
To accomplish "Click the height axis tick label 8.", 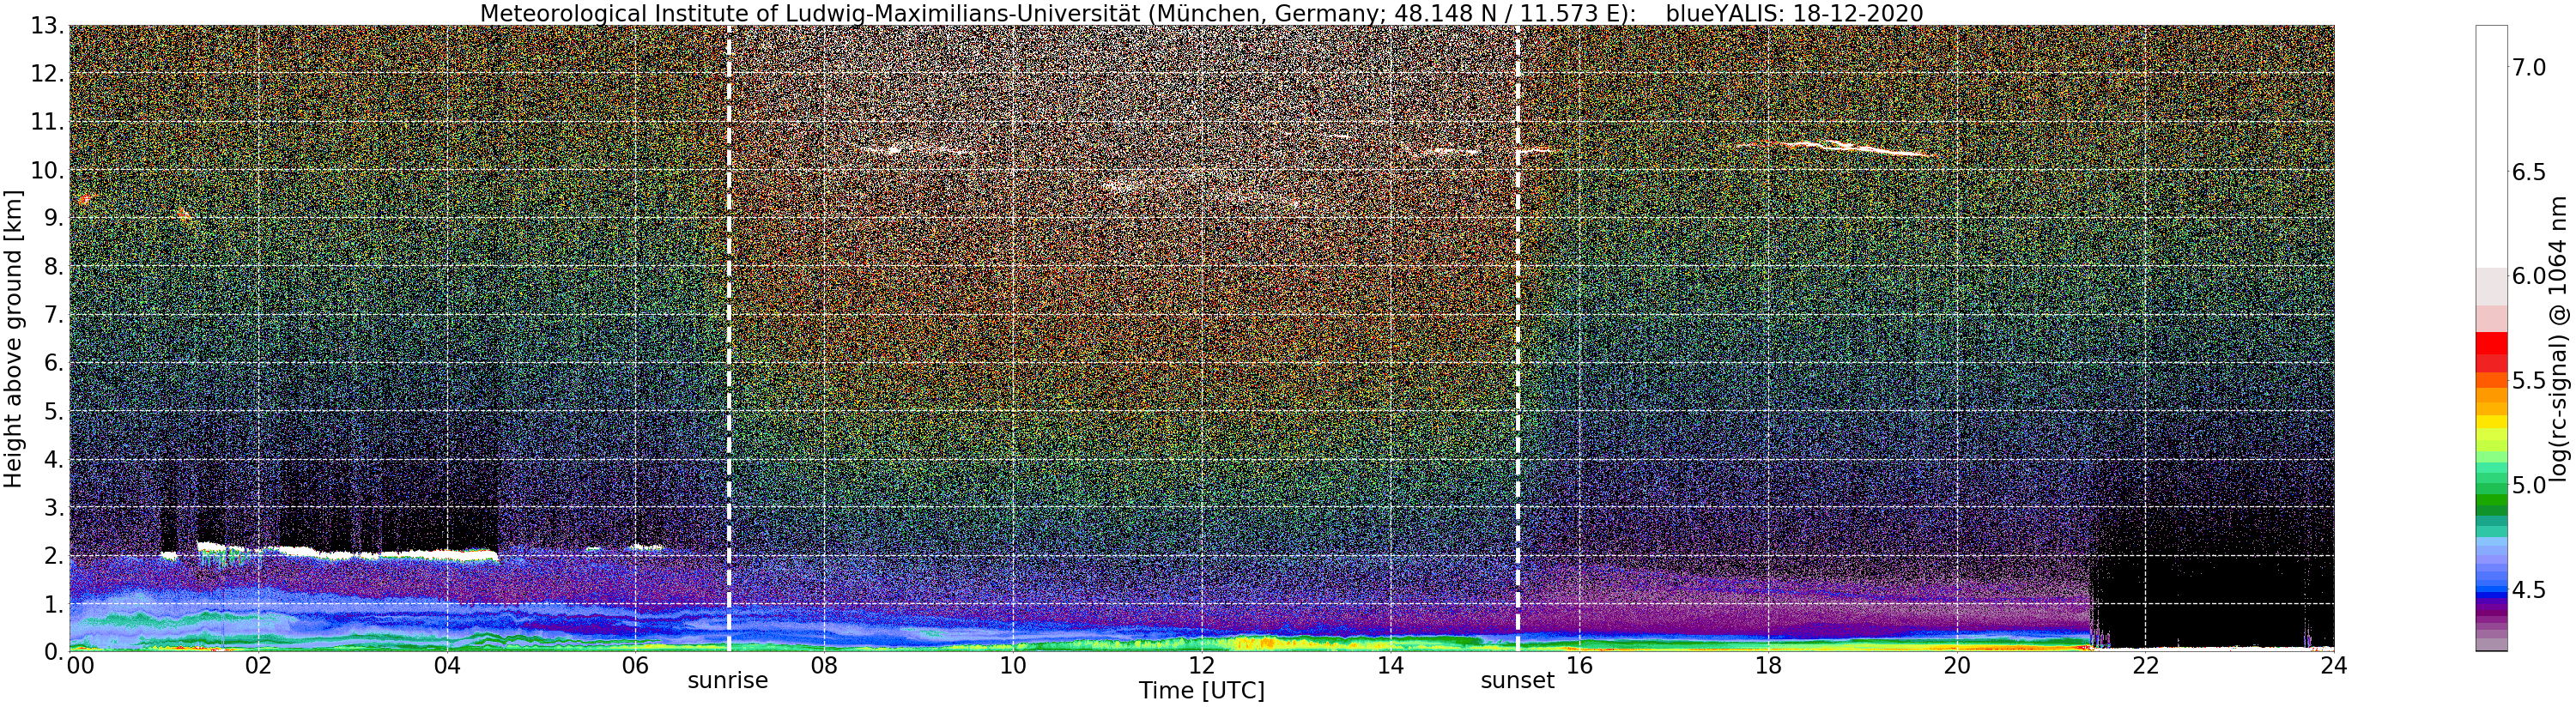I will (x=54, y=266).
